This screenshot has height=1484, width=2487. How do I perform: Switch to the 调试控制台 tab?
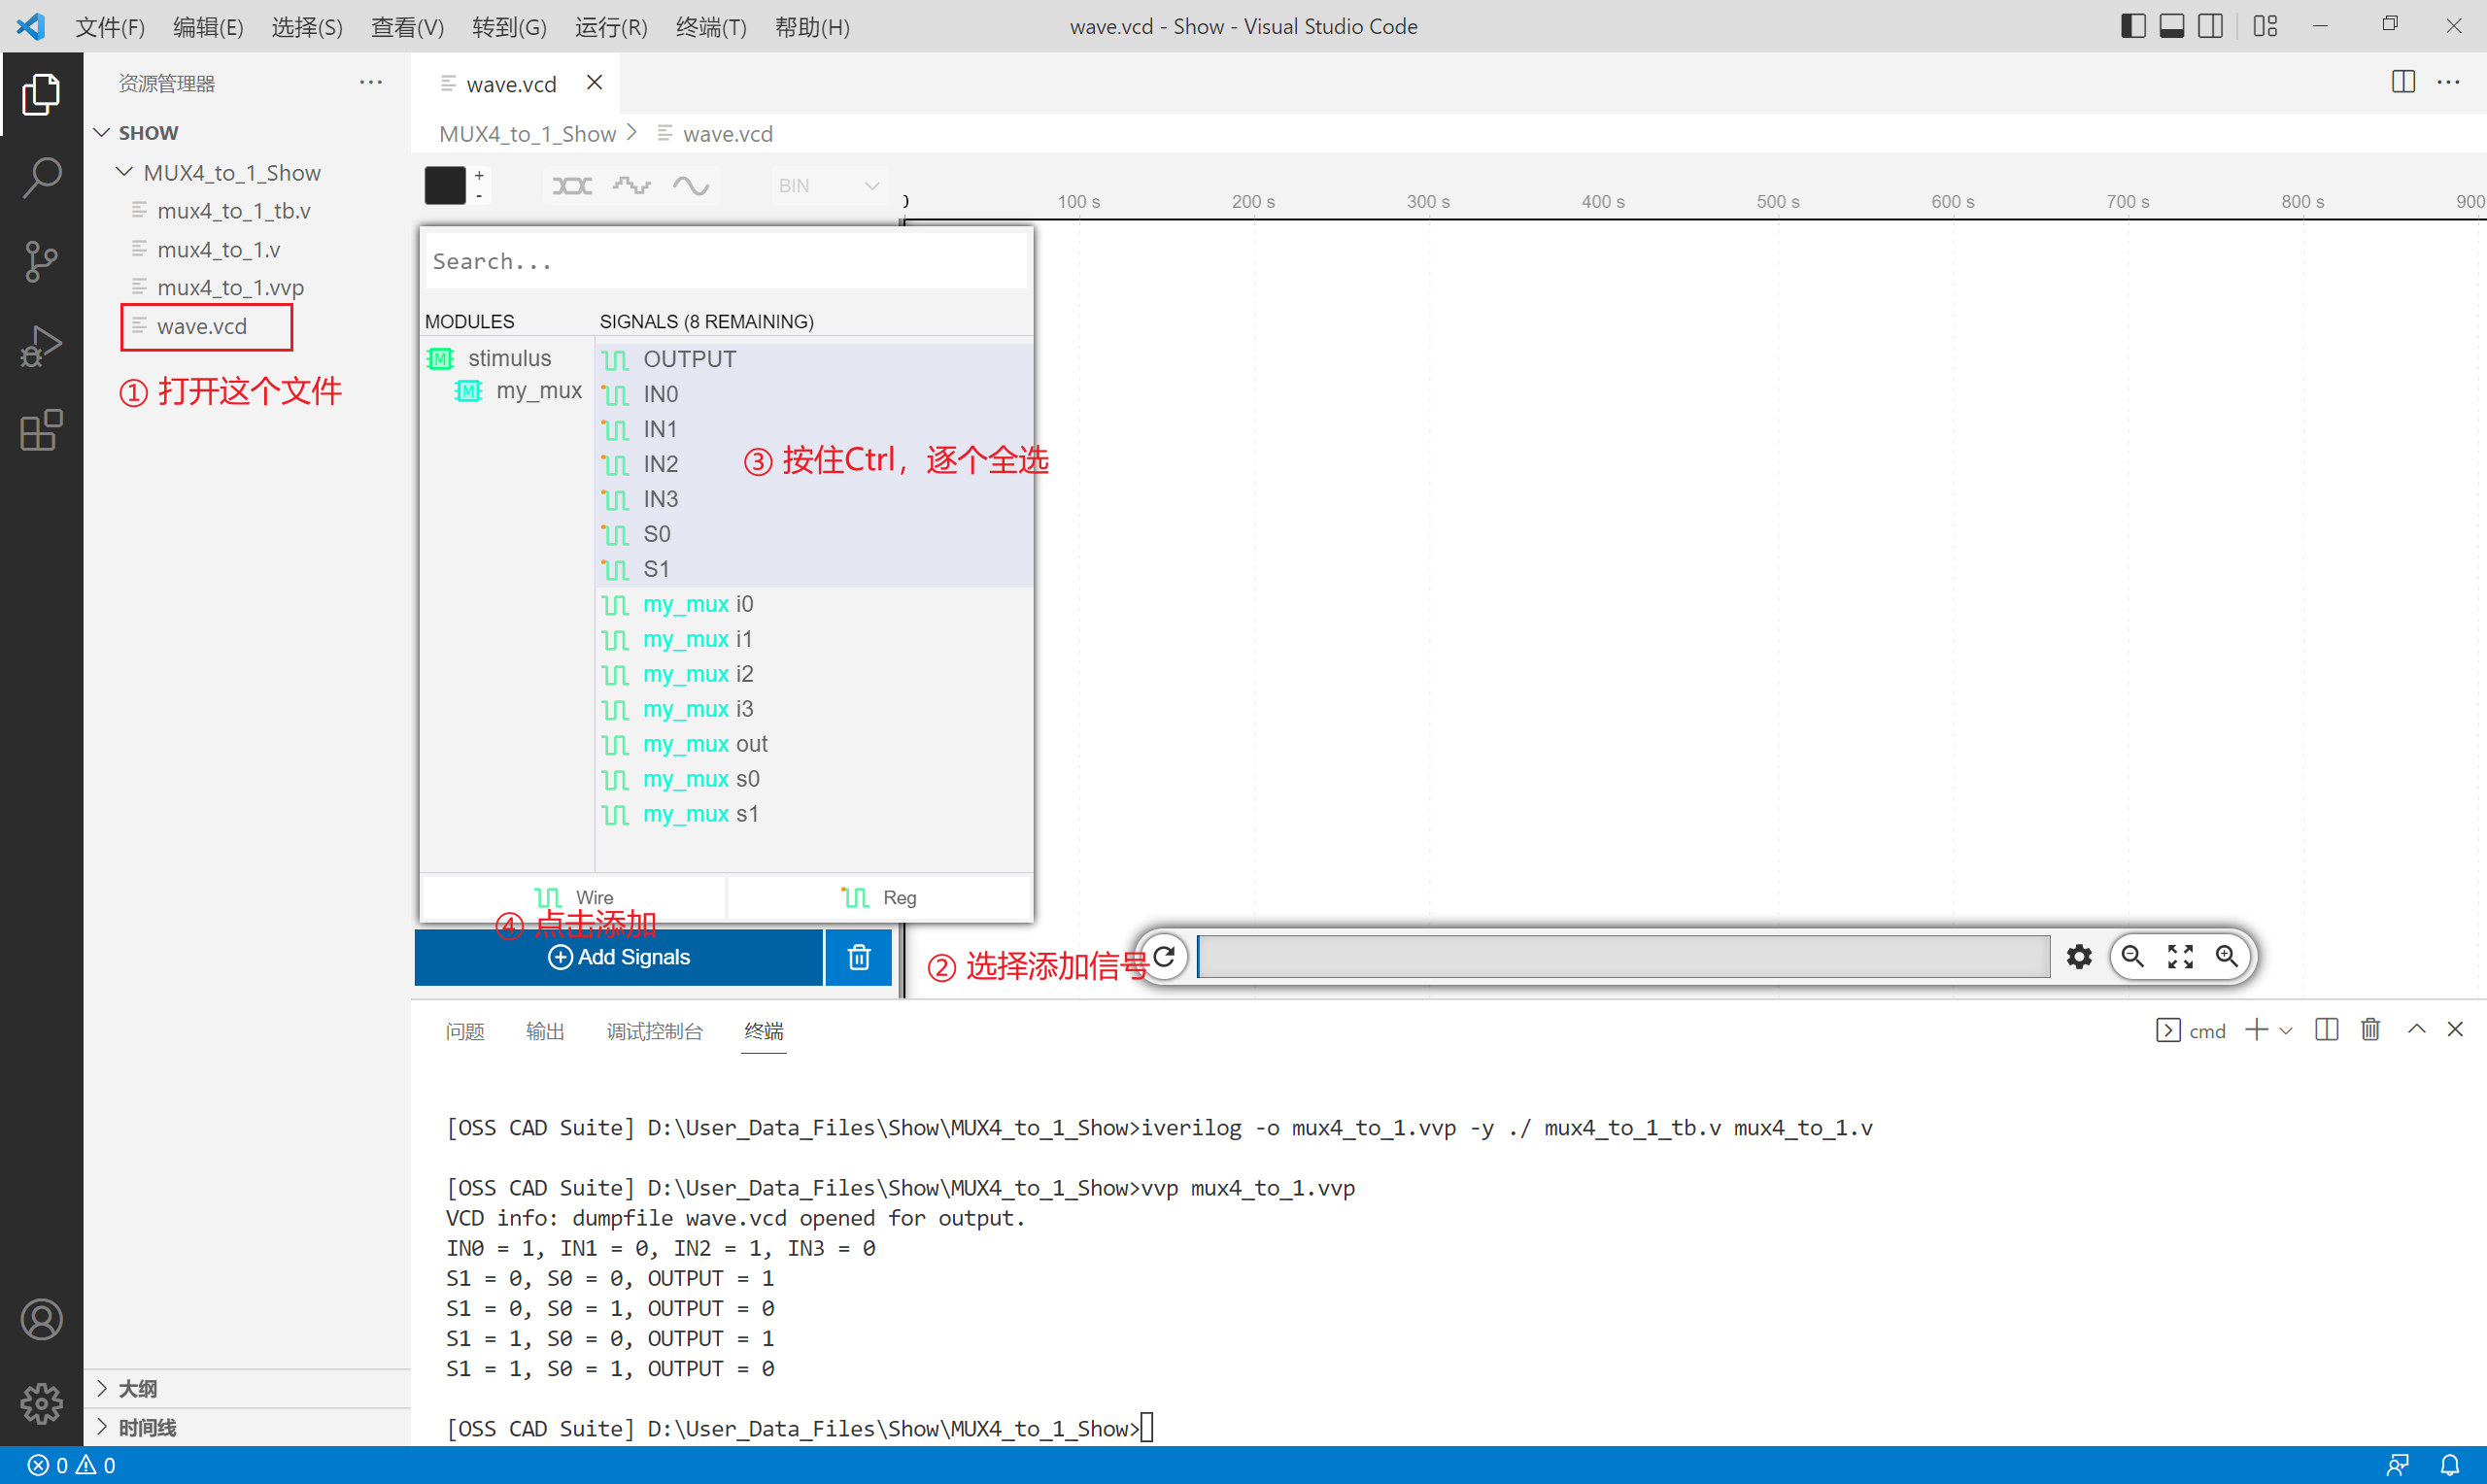[x=655, y=1031]
